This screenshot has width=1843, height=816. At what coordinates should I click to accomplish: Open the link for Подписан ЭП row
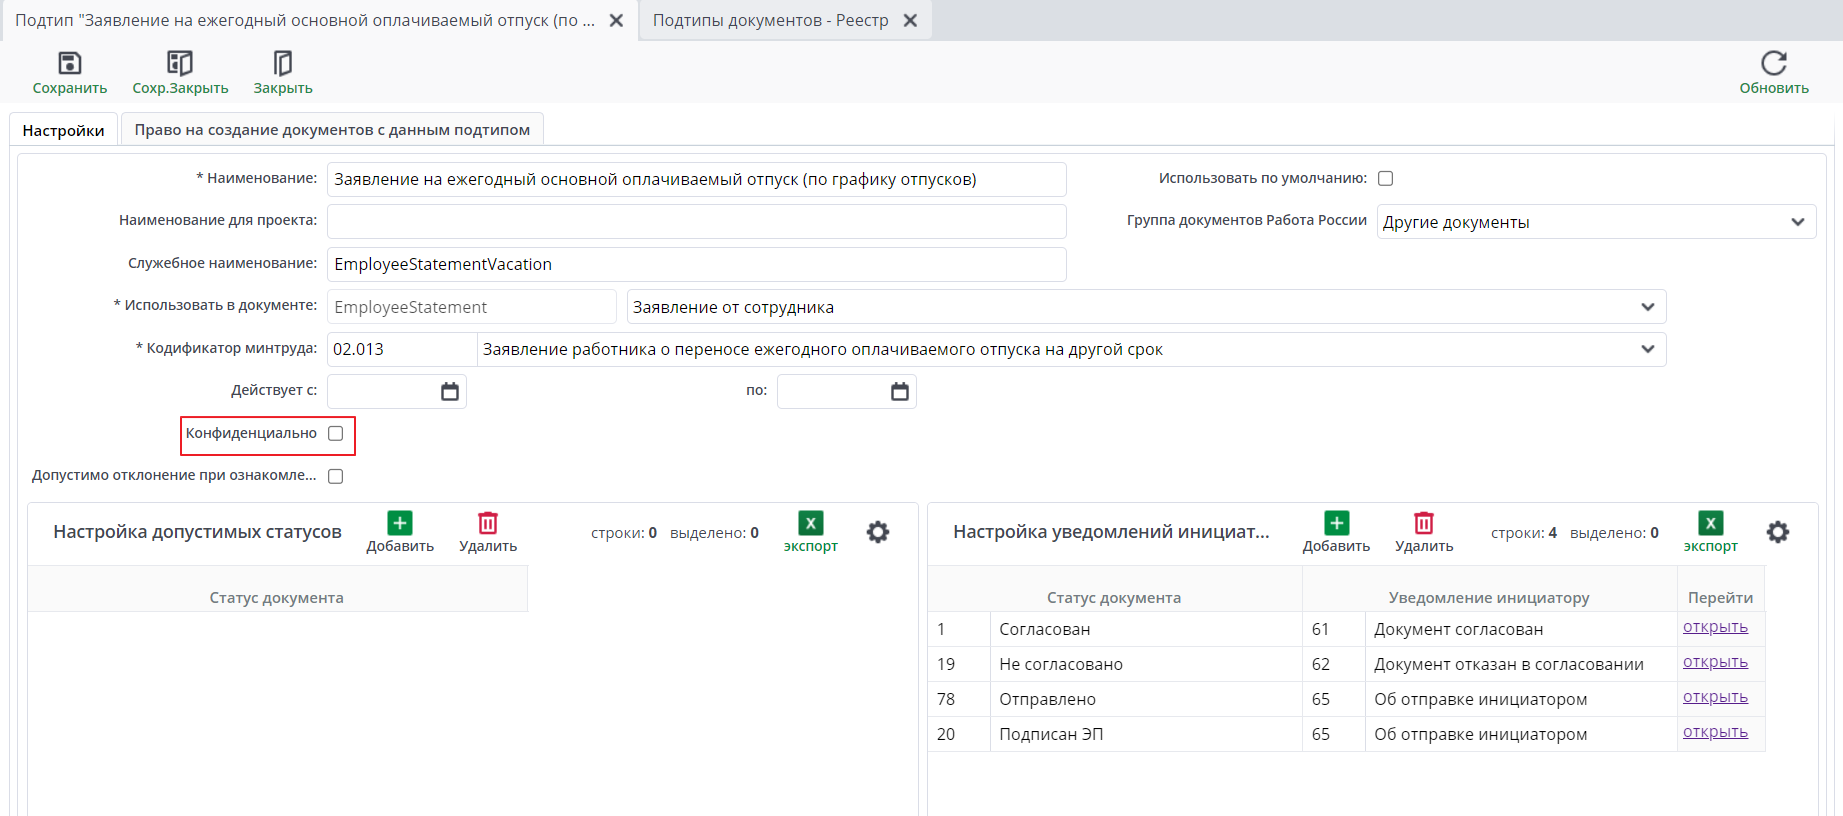pos(1715,732)
